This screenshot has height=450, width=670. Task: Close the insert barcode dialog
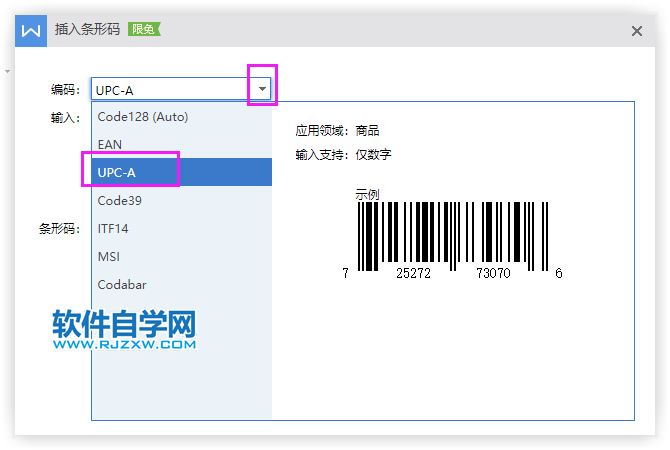click(x=637, y=31)
